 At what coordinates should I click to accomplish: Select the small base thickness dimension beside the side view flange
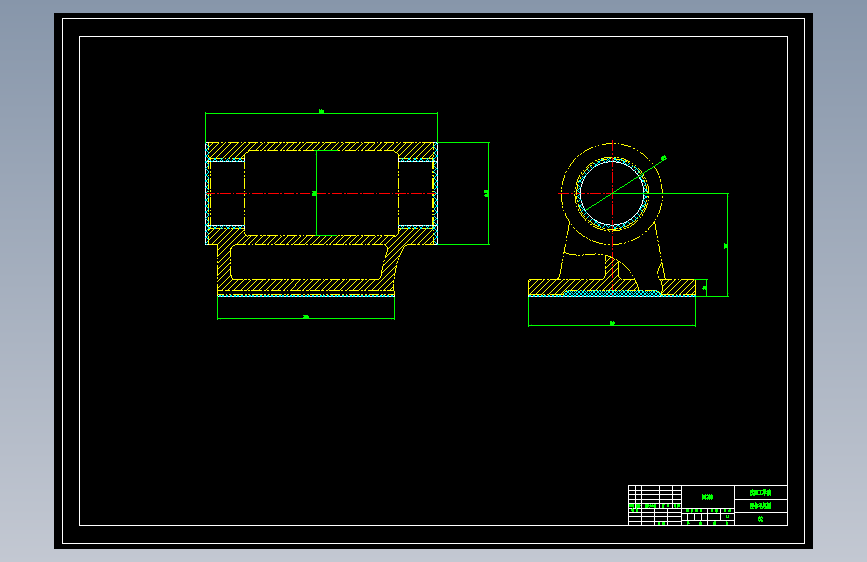click(x=704, y=288)
